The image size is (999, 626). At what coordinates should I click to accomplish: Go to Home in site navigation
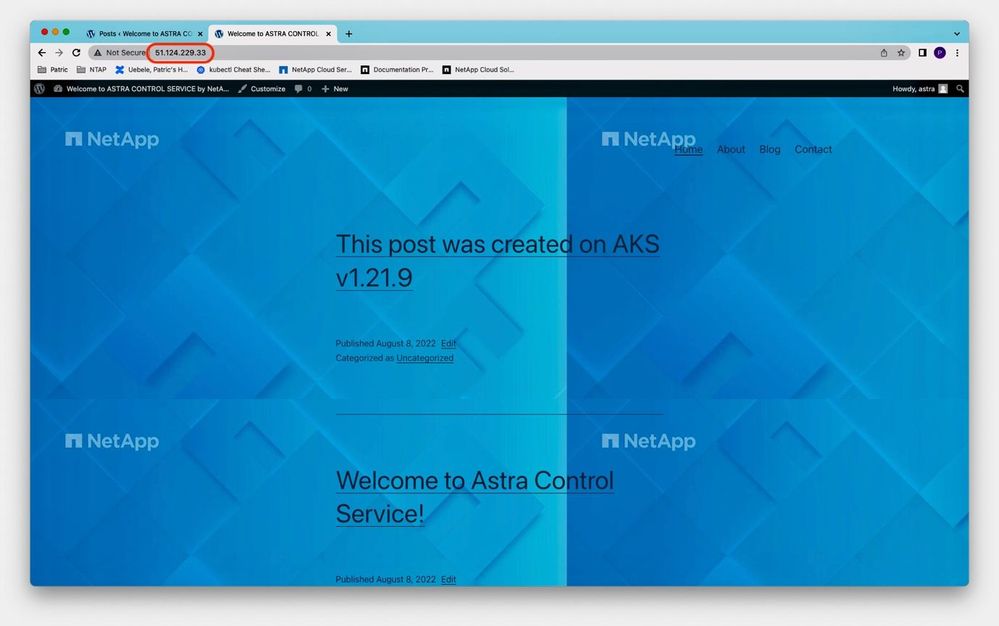pyautogui.click(x=688, y=149)
